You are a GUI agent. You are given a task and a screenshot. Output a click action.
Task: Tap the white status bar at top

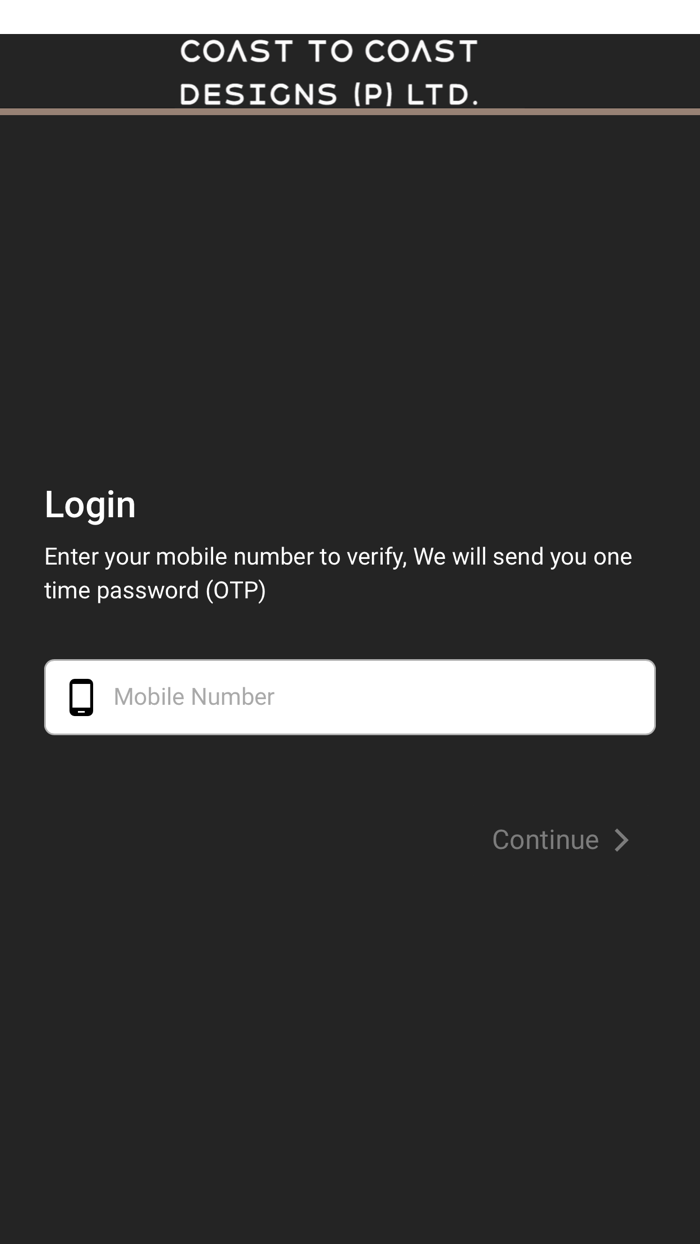[x=350, y=16]
